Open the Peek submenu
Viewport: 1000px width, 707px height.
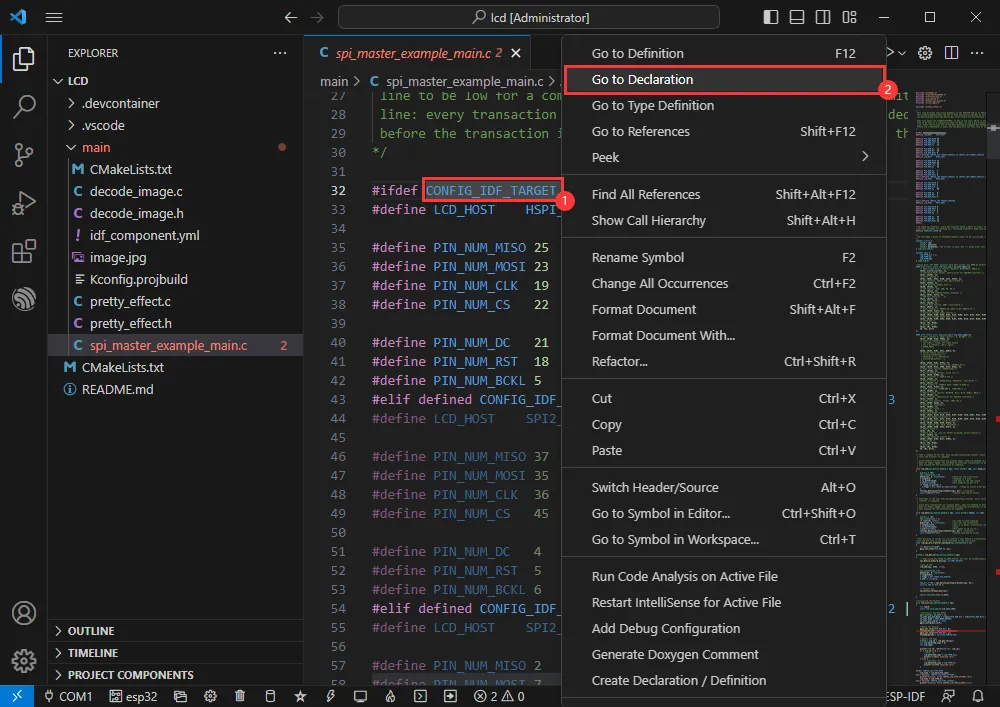605,157
